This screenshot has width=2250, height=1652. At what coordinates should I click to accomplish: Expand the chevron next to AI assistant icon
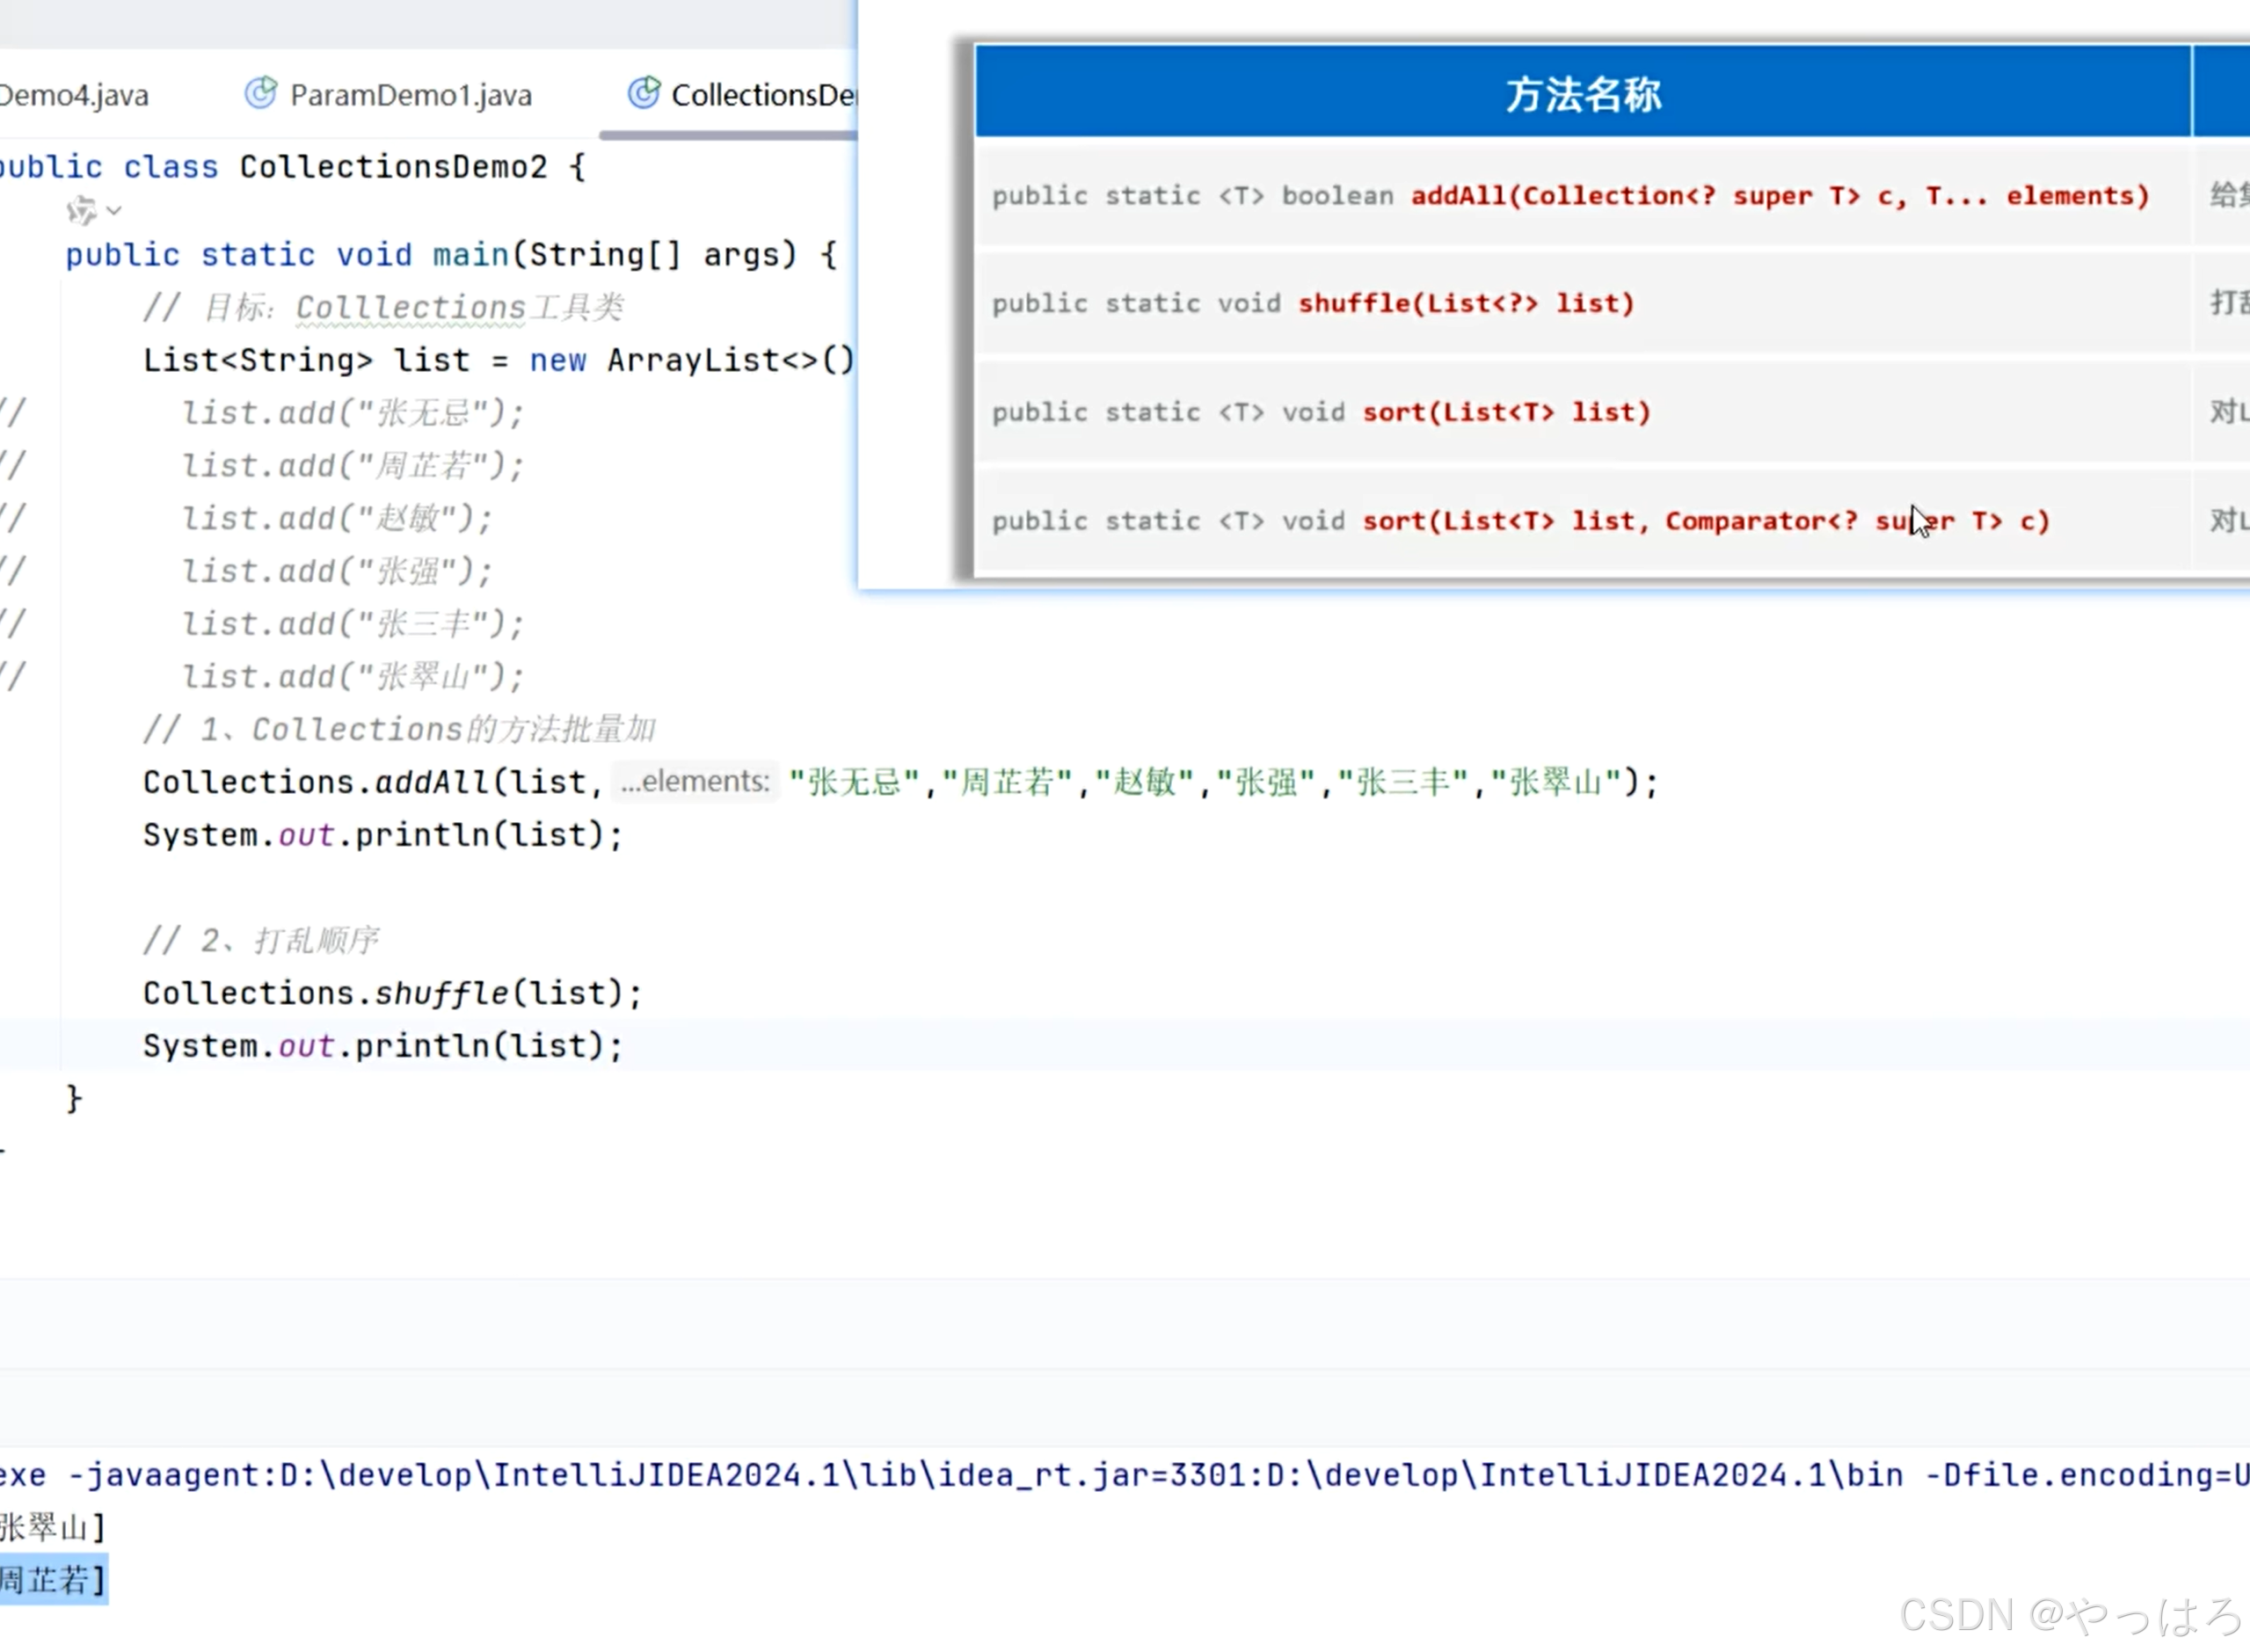click(114, 210)
